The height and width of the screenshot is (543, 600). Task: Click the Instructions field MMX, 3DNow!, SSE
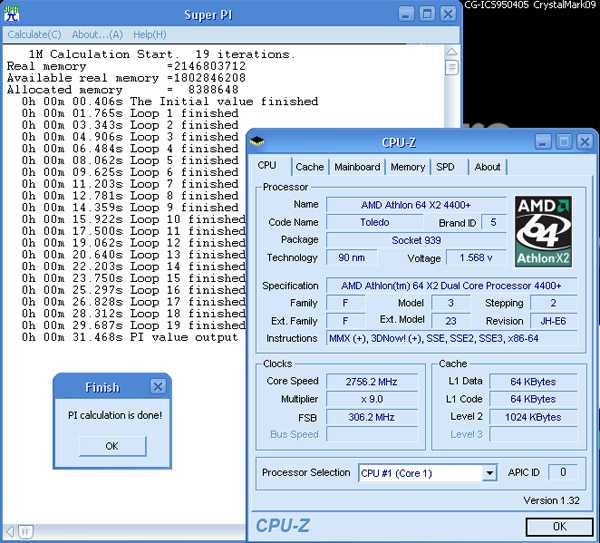point(452,338)
